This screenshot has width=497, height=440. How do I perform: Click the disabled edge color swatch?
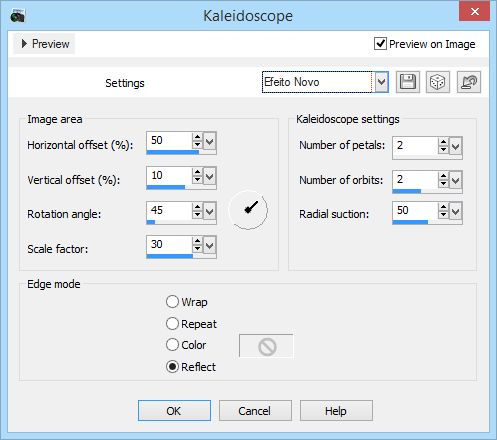(x=266, y=346)
